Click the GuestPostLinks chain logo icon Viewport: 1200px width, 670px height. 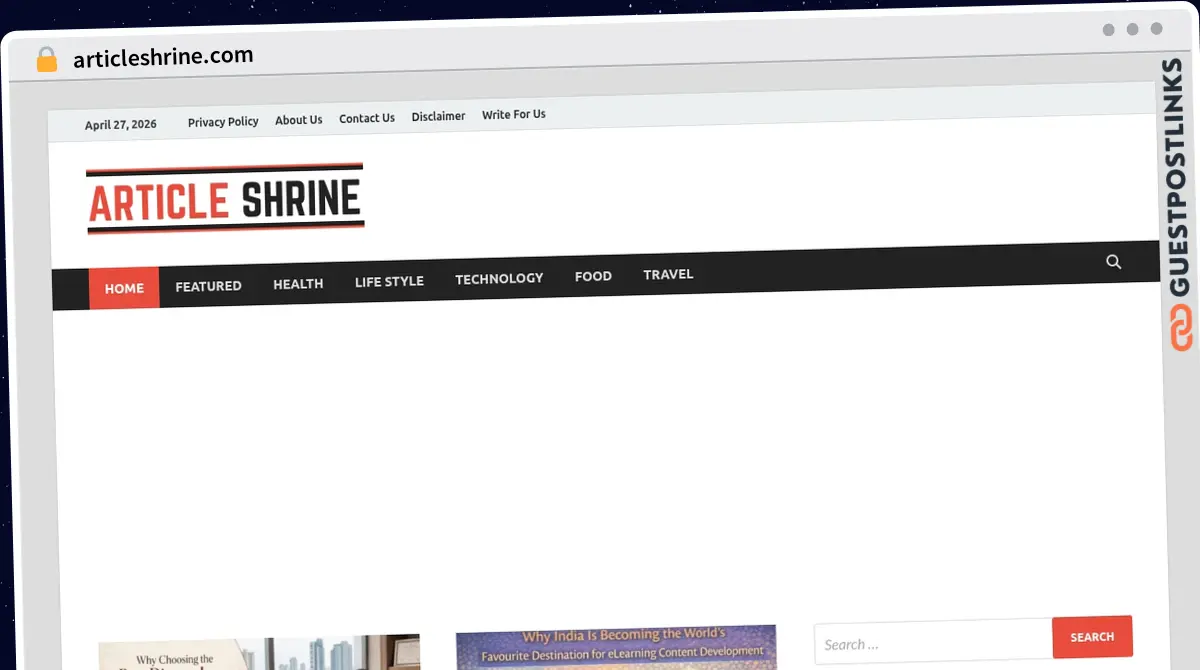(x=1181, y=328)
